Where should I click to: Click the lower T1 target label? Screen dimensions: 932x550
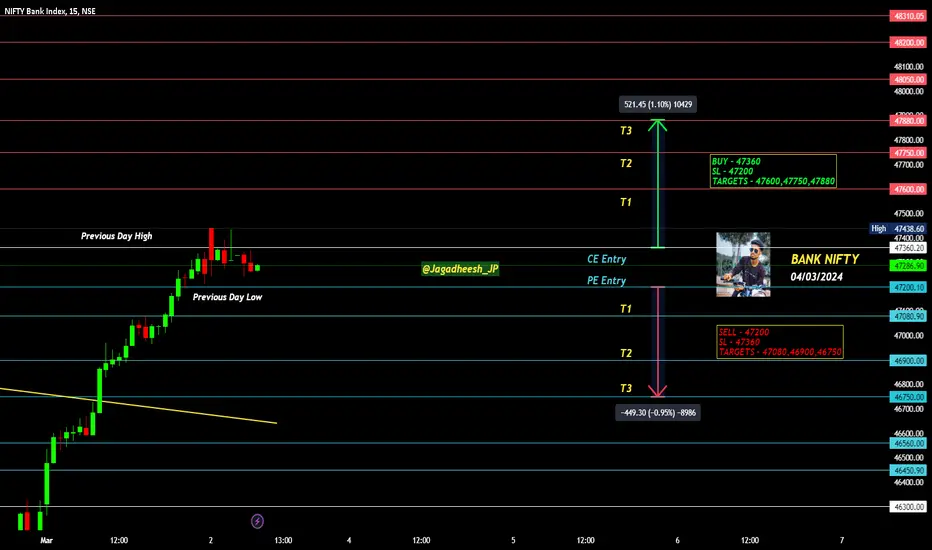pos(626,309)
